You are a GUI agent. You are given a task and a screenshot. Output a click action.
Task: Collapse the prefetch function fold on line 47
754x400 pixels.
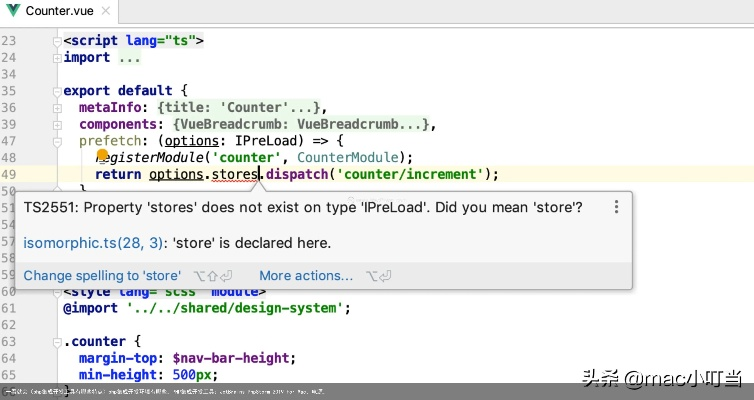(x=56, y=141)
